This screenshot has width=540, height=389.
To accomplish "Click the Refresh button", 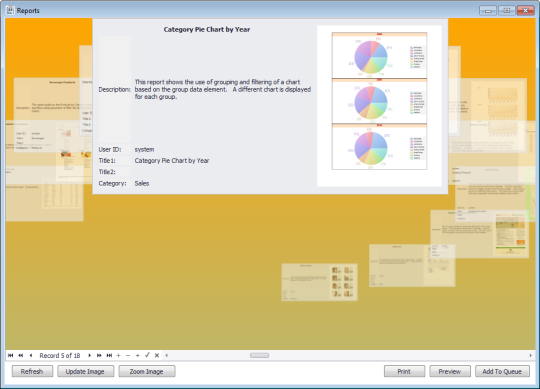I will [32, 371].
